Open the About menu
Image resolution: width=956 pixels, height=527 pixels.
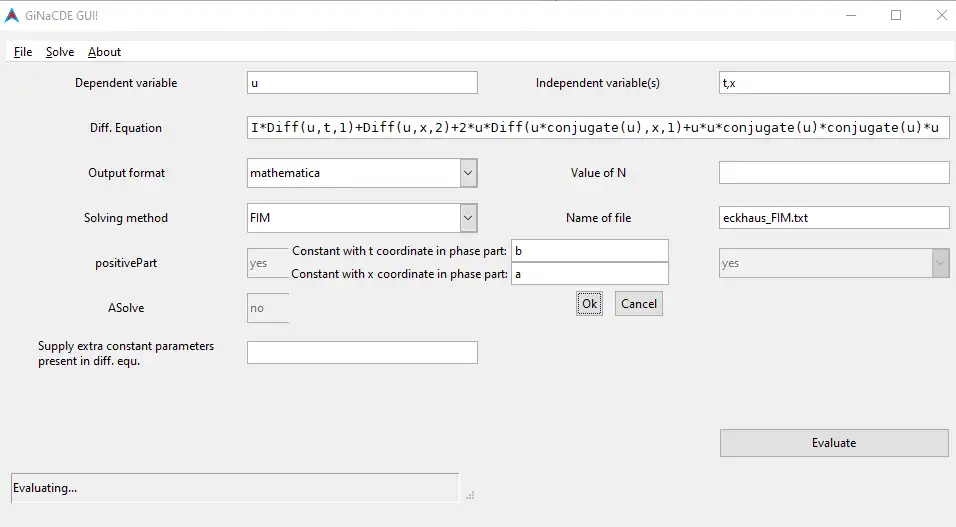pyautogui.click(x=104, y=52)
